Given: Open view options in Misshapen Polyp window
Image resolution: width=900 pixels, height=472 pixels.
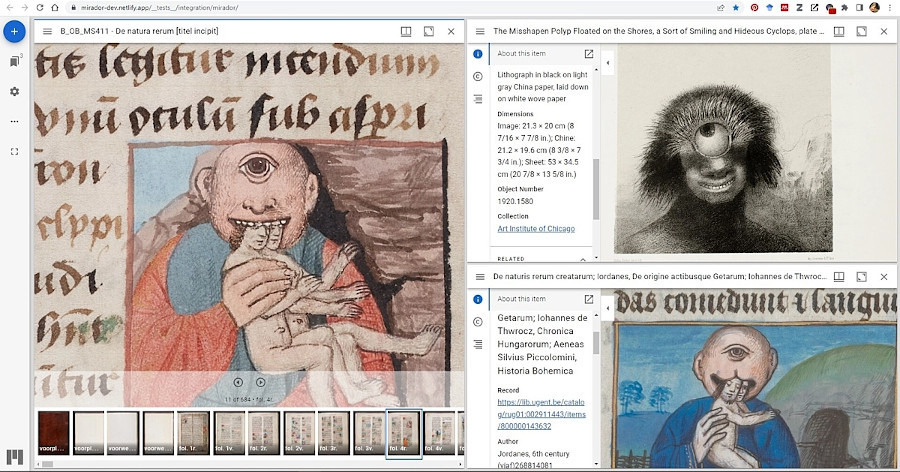Looking at the screenshot, I should tap(839, 32).
